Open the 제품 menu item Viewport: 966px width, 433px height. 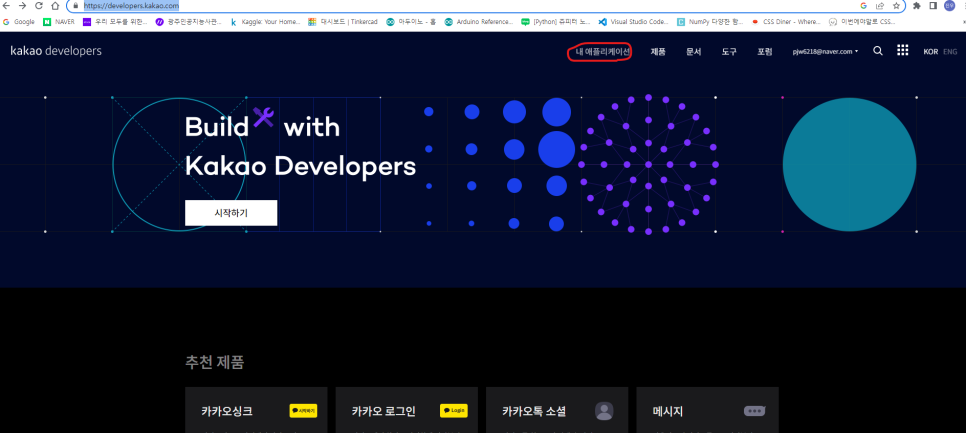point(658,52)
